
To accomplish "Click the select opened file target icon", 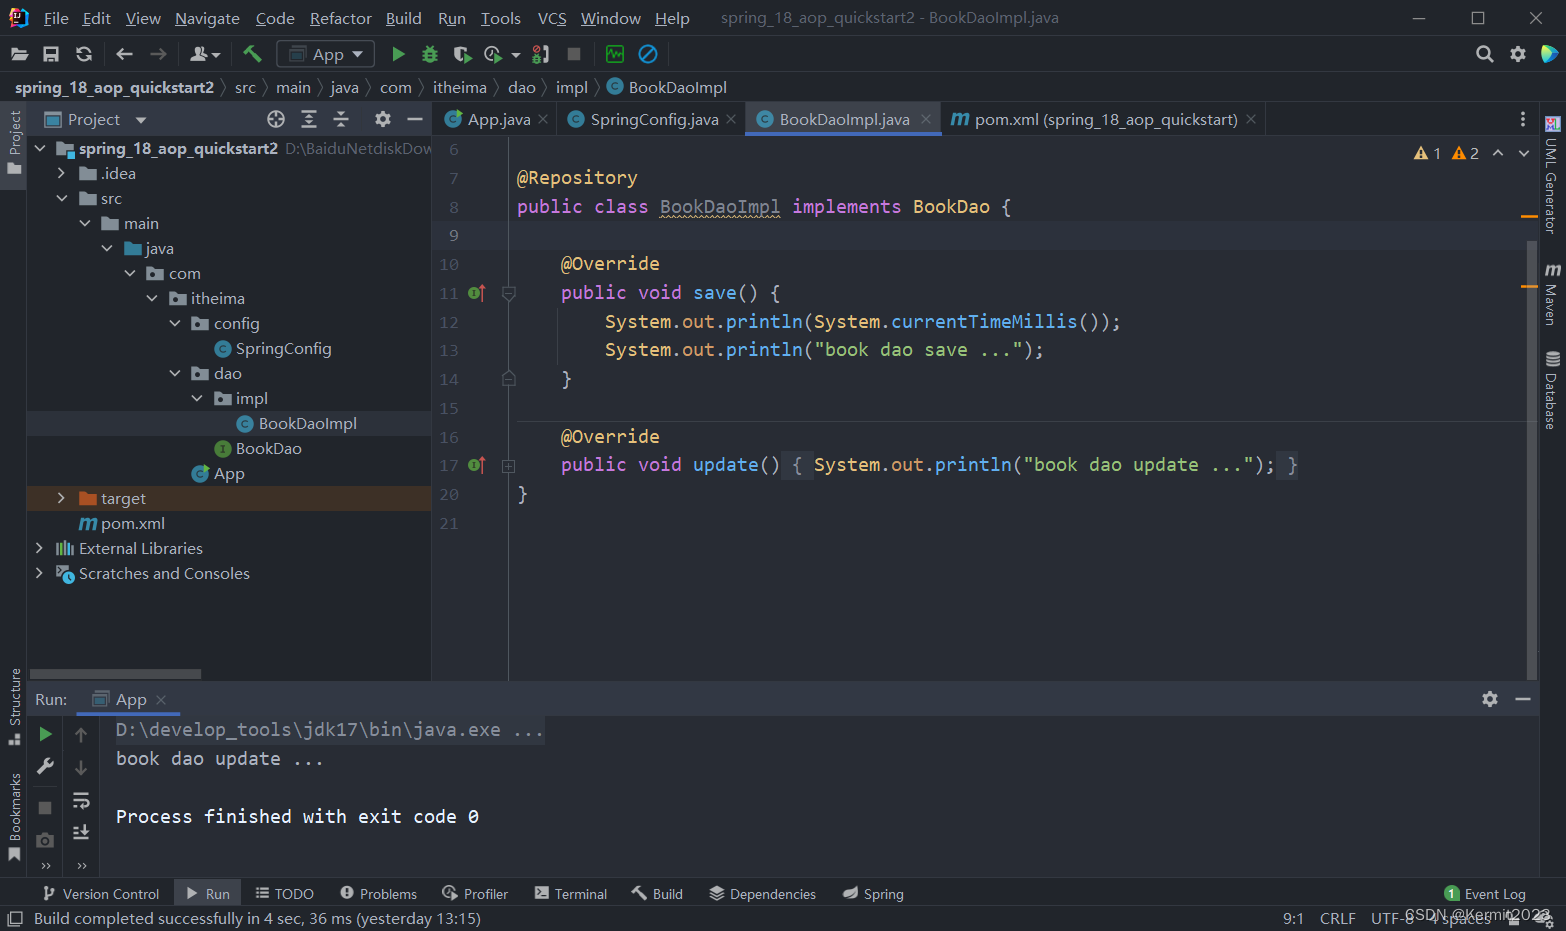I will [276, 119].
